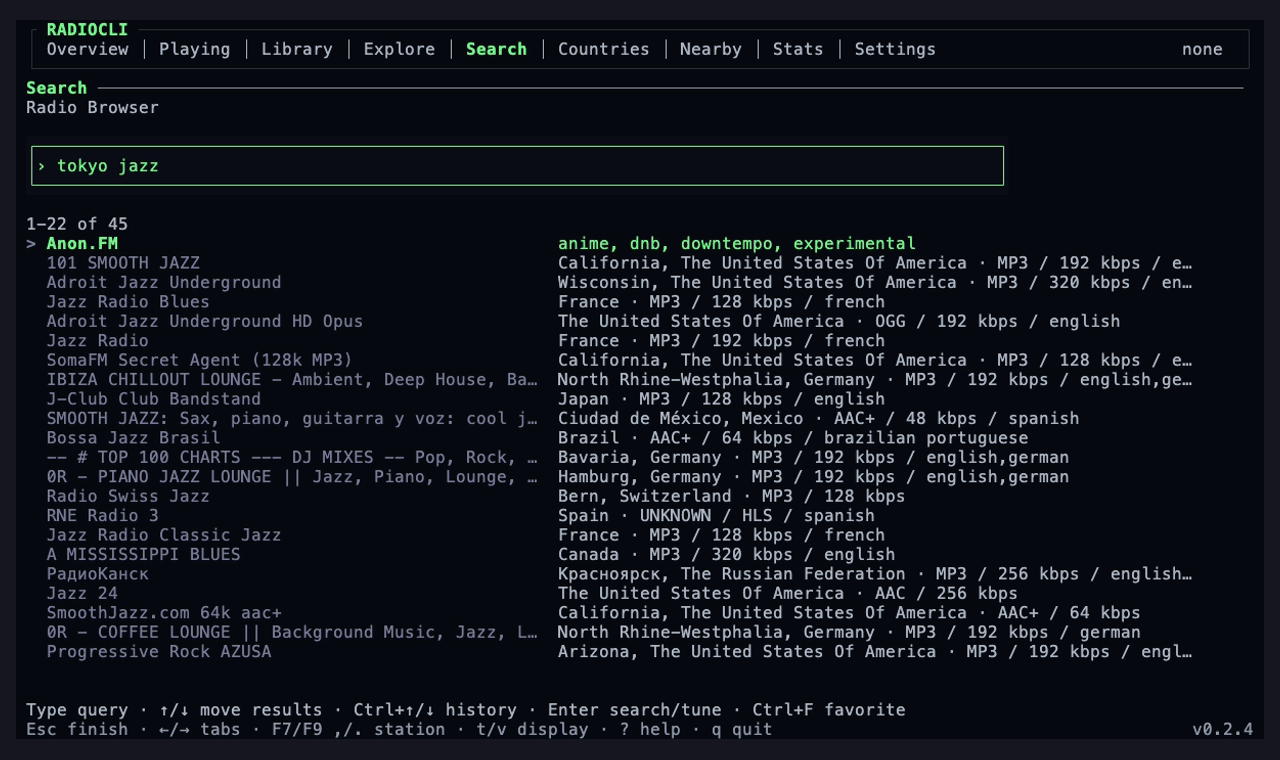This screenshot has width=1280, height=760.
Task: Click the RADIOCLI app title
Action: [87, 30]
